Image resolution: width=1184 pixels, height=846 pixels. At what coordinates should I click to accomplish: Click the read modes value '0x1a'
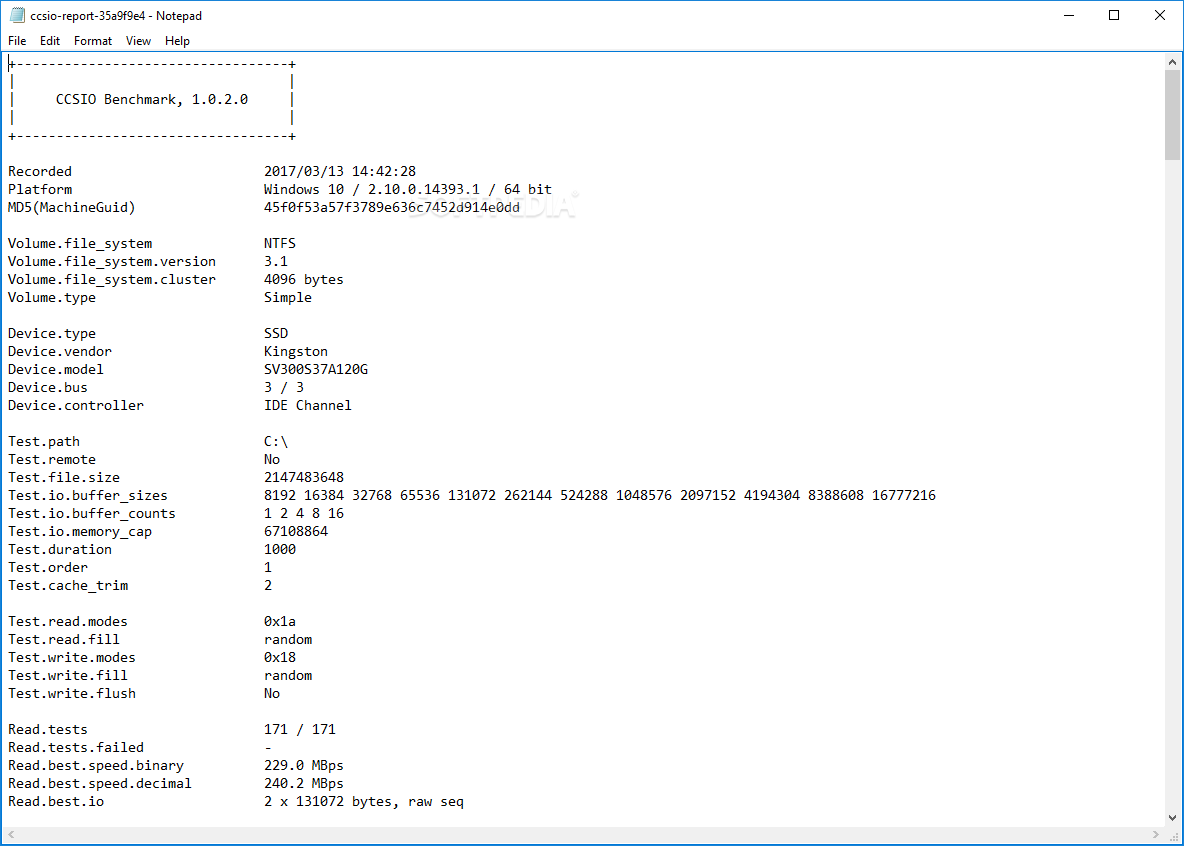(280, 622)
